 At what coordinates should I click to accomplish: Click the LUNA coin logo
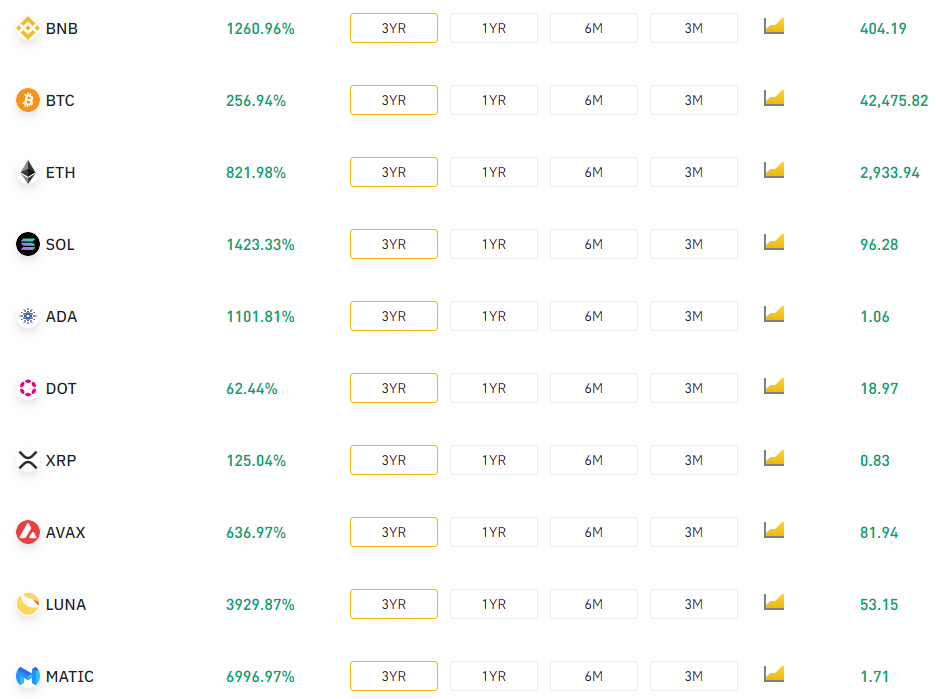pos(27,604)
